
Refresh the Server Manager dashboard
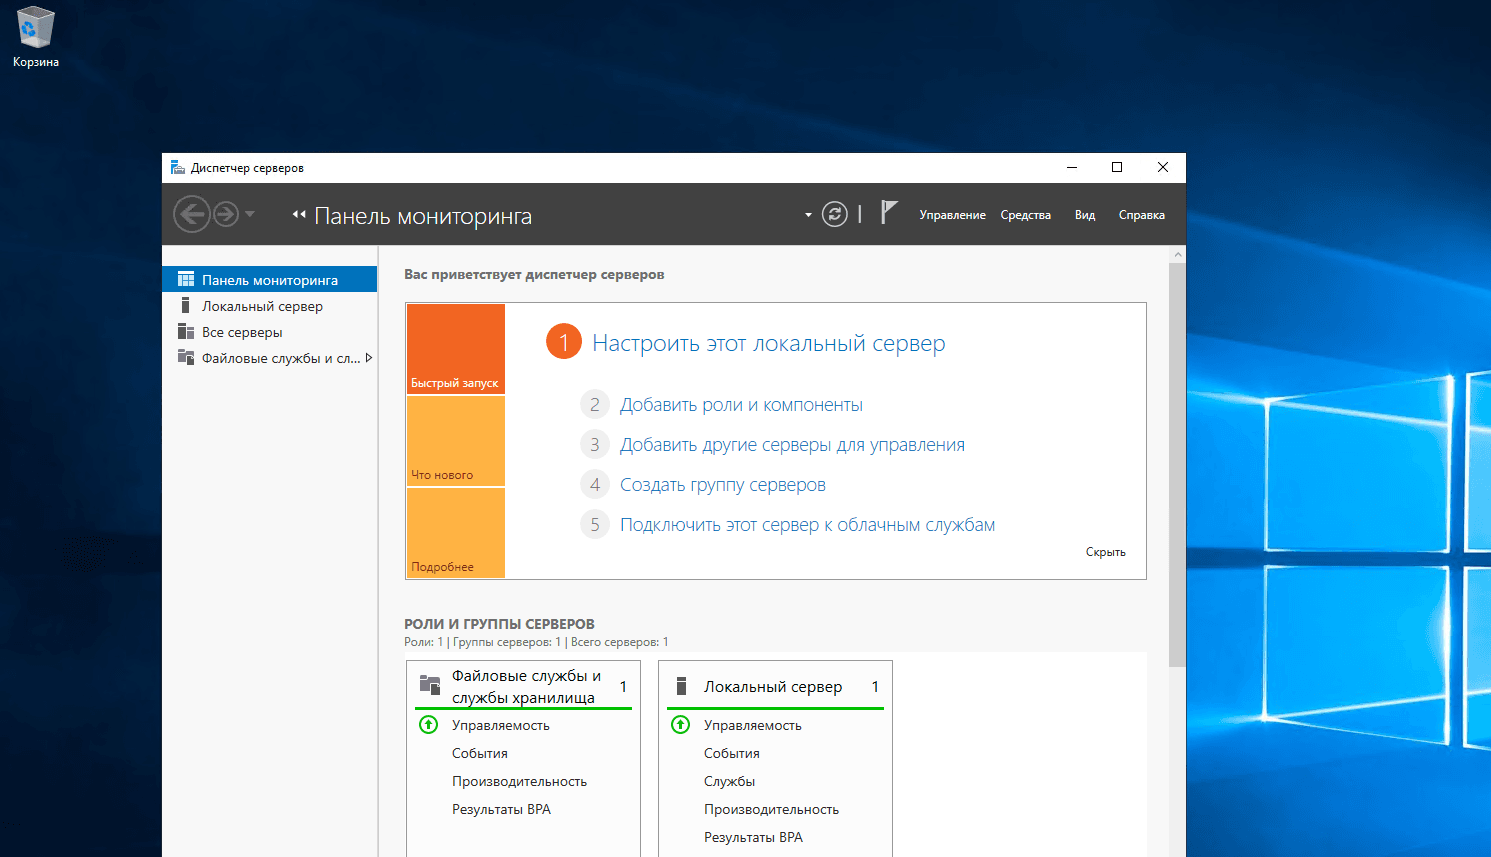pos(834,214)
